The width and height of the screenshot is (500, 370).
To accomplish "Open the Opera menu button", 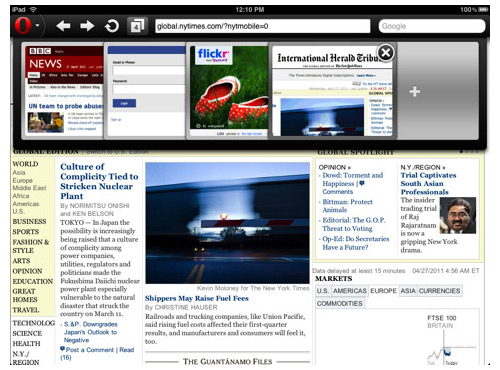I will point(23,26).
